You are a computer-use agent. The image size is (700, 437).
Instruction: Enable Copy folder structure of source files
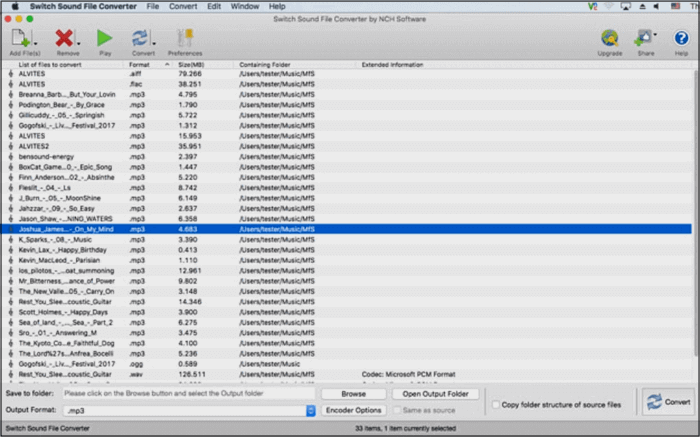496,404
